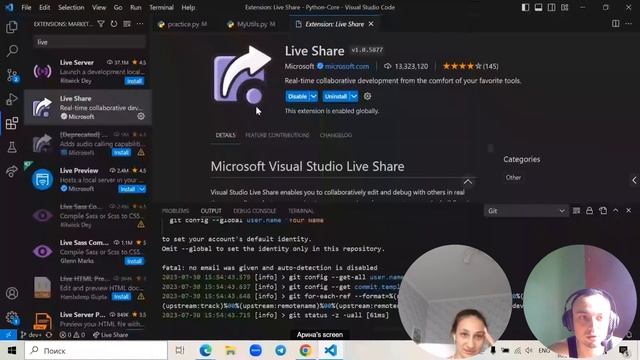Toggle bottom panel layout icon
This screenshot has width=640, height=360.
[538, 7]
